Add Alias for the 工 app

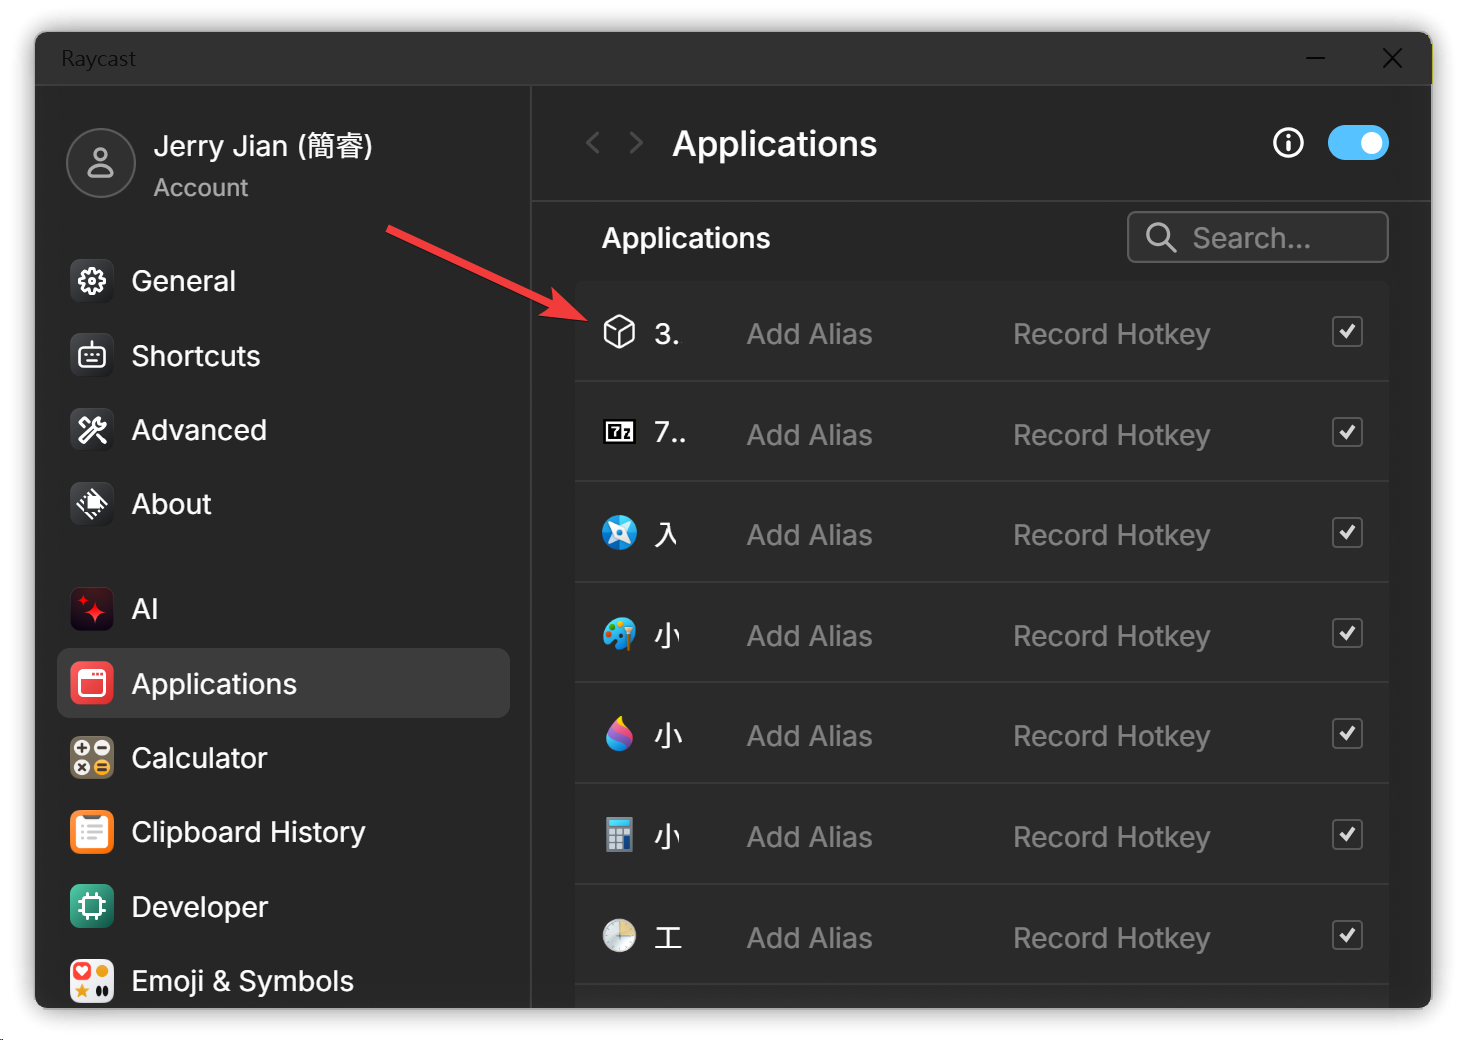[810, 938]
